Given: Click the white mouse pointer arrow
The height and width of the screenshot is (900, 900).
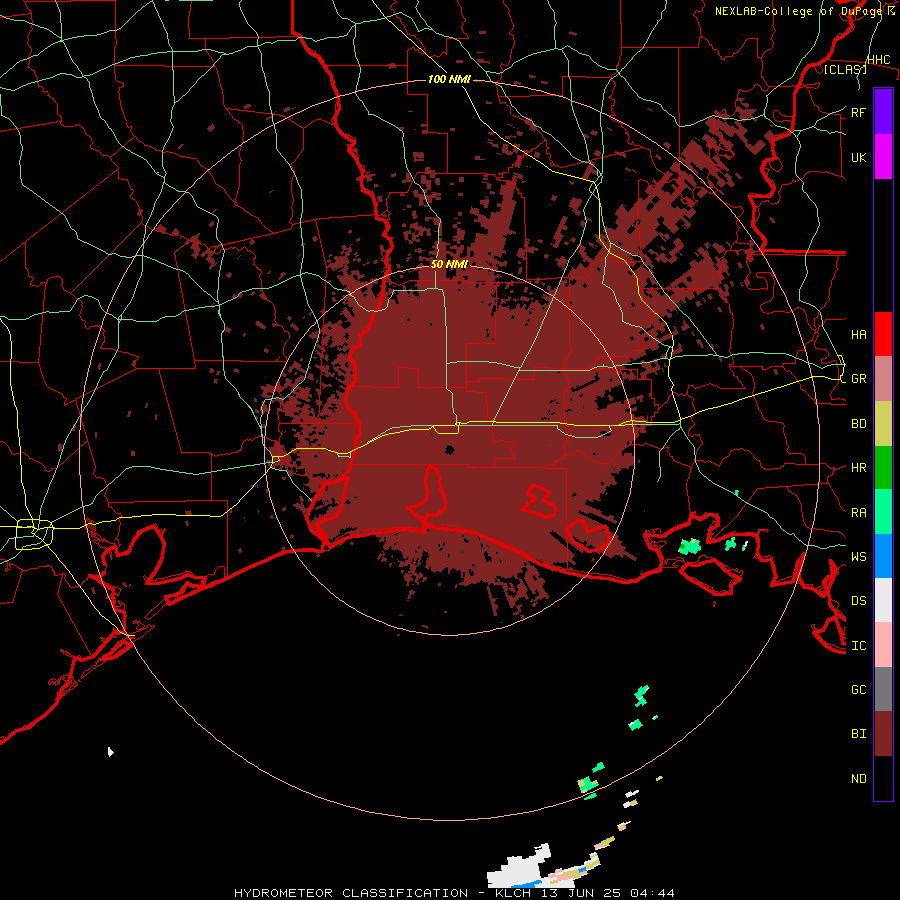Looking at the screenshot, I should (110, 752).
